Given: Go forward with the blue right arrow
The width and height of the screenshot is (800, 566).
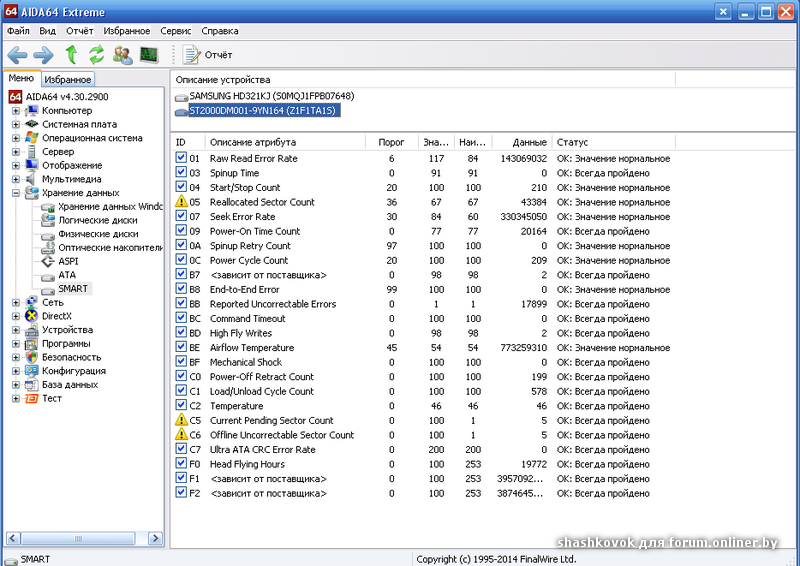Looking at the screenshot, I should click(x=43, y=55).
